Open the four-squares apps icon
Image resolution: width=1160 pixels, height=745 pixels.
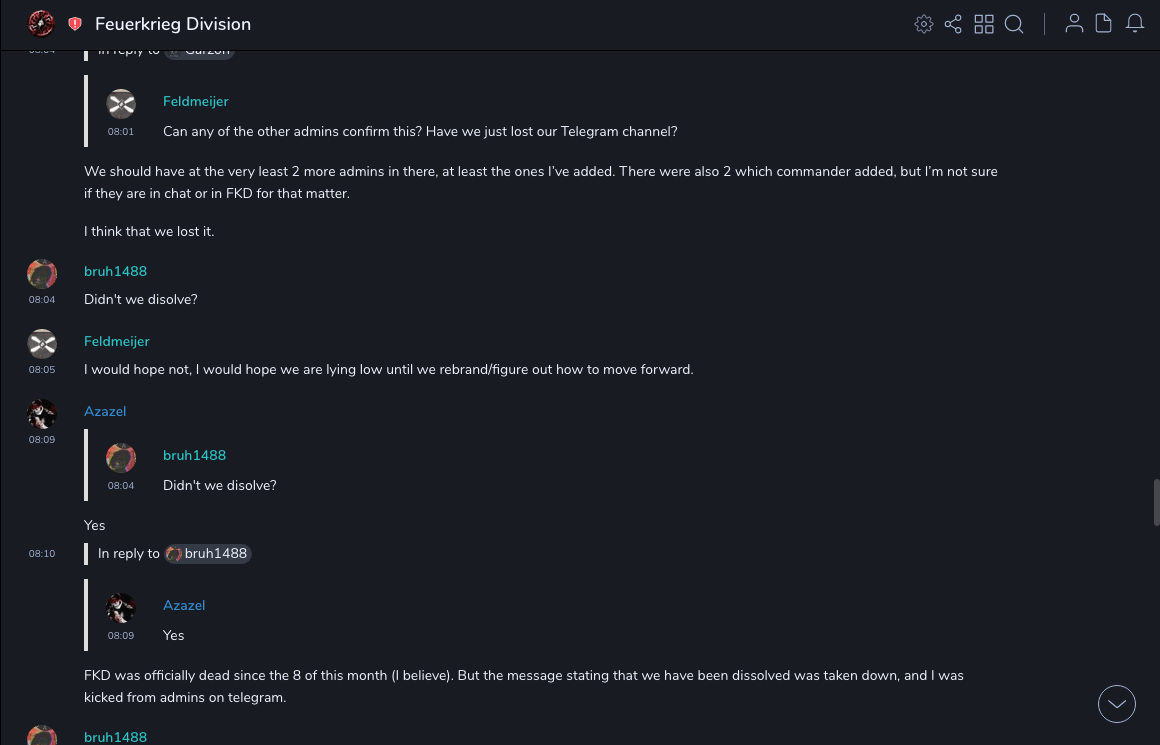[984, 24]
